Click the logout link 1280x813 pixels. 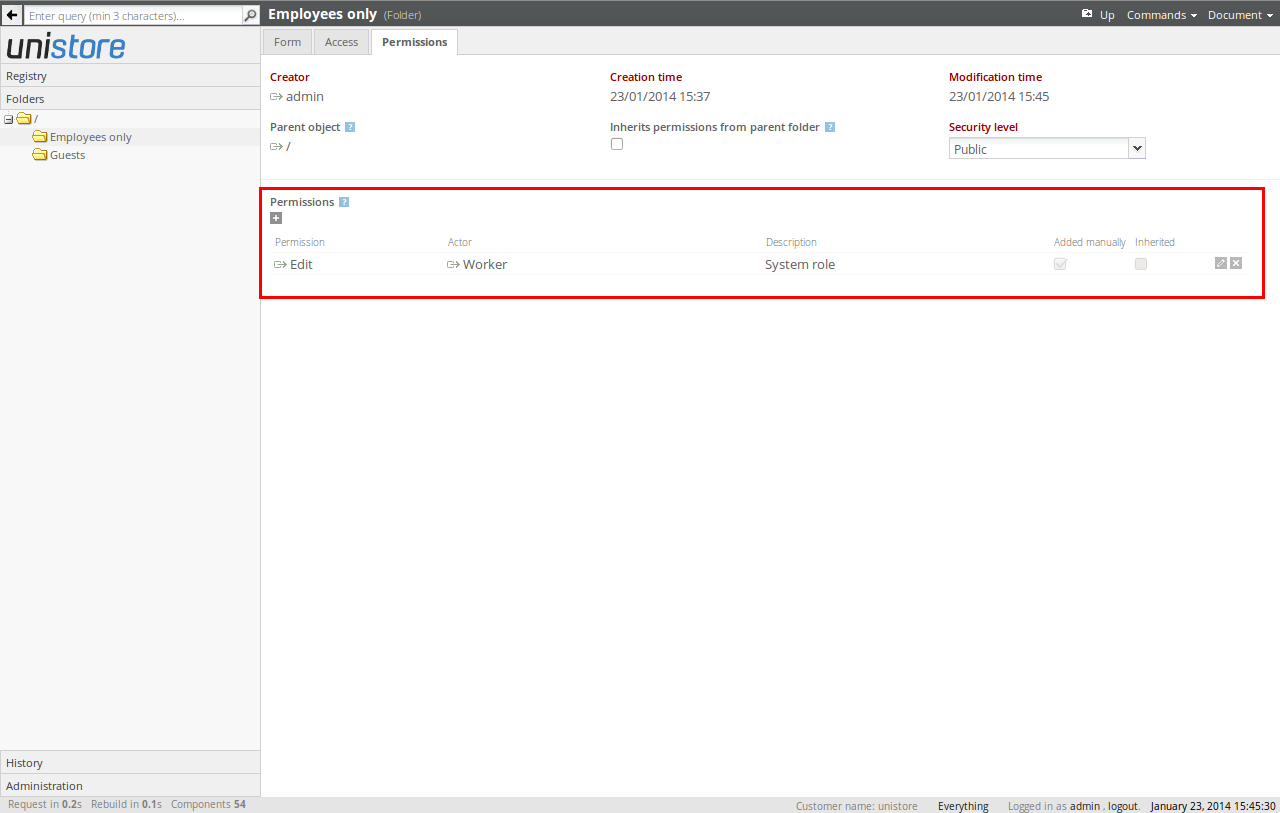click(1122, 806)
